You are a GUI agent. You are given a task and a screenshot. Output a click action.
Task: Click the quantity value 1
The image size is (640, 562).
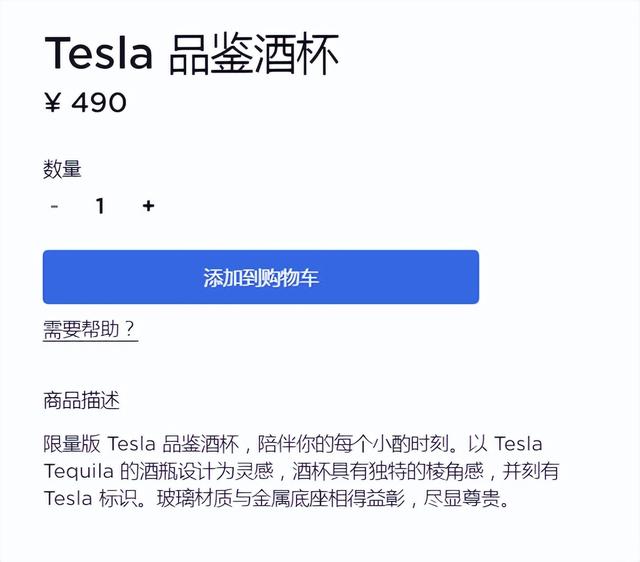click(x=100, y=206)
